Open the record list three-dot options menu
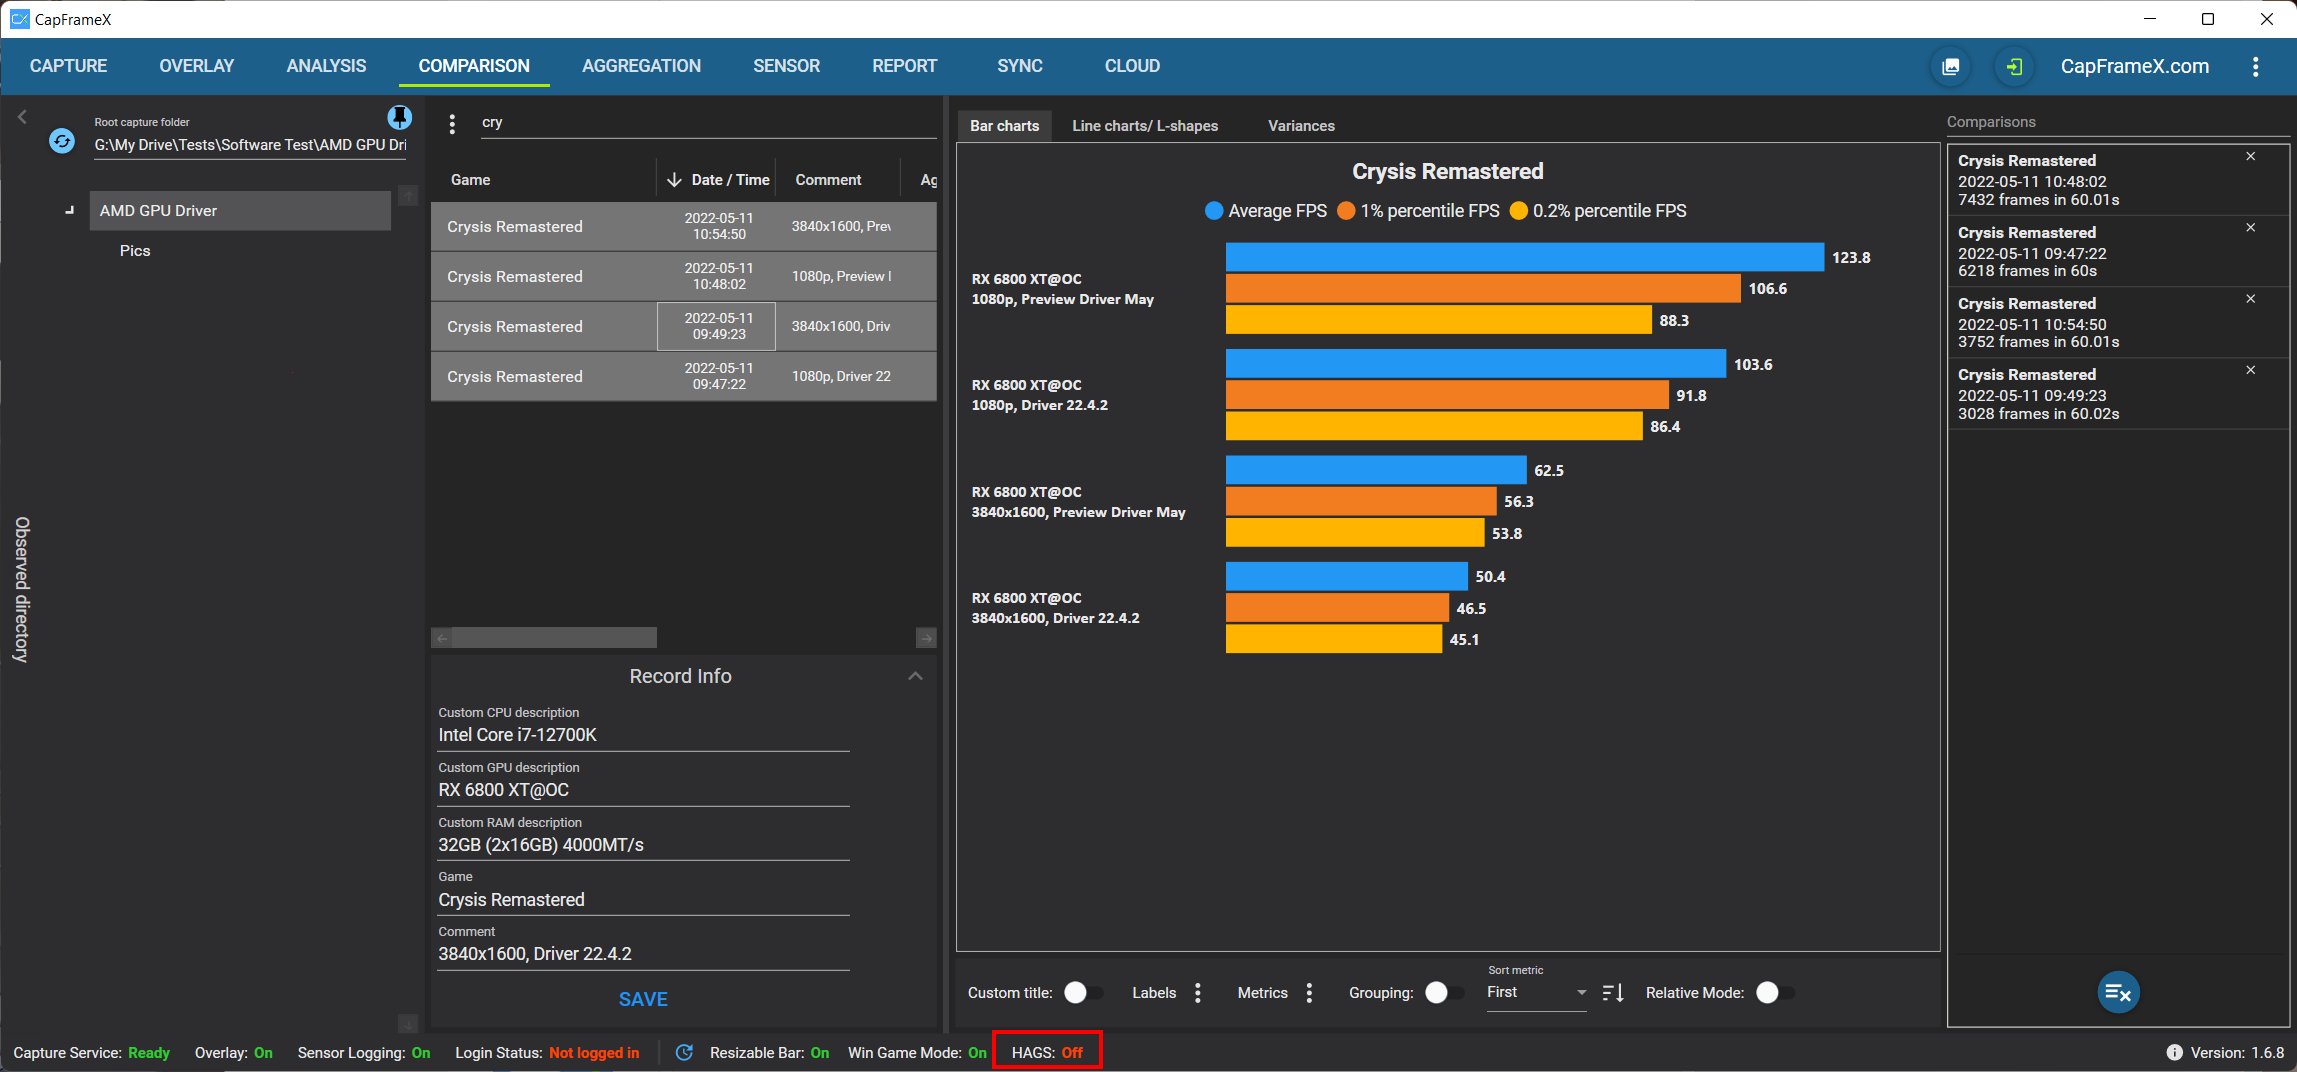This screenshot has height=1072, width=2297. pyautogui.click(x=452, y=124)
